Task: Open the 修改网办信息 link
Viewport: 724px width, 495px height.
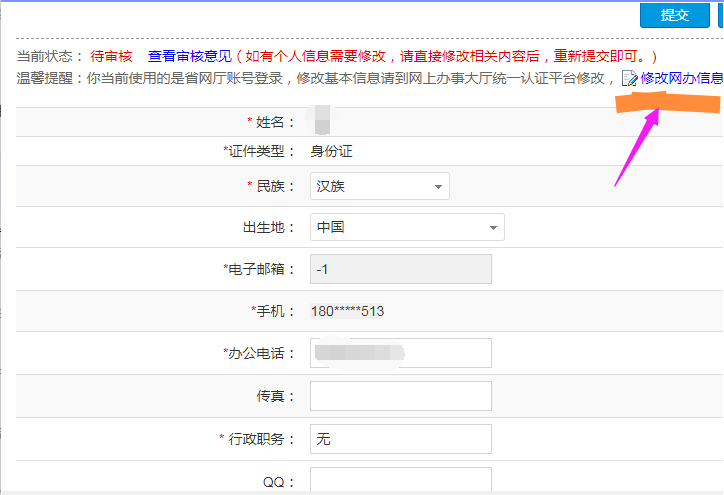Action: 682,78
